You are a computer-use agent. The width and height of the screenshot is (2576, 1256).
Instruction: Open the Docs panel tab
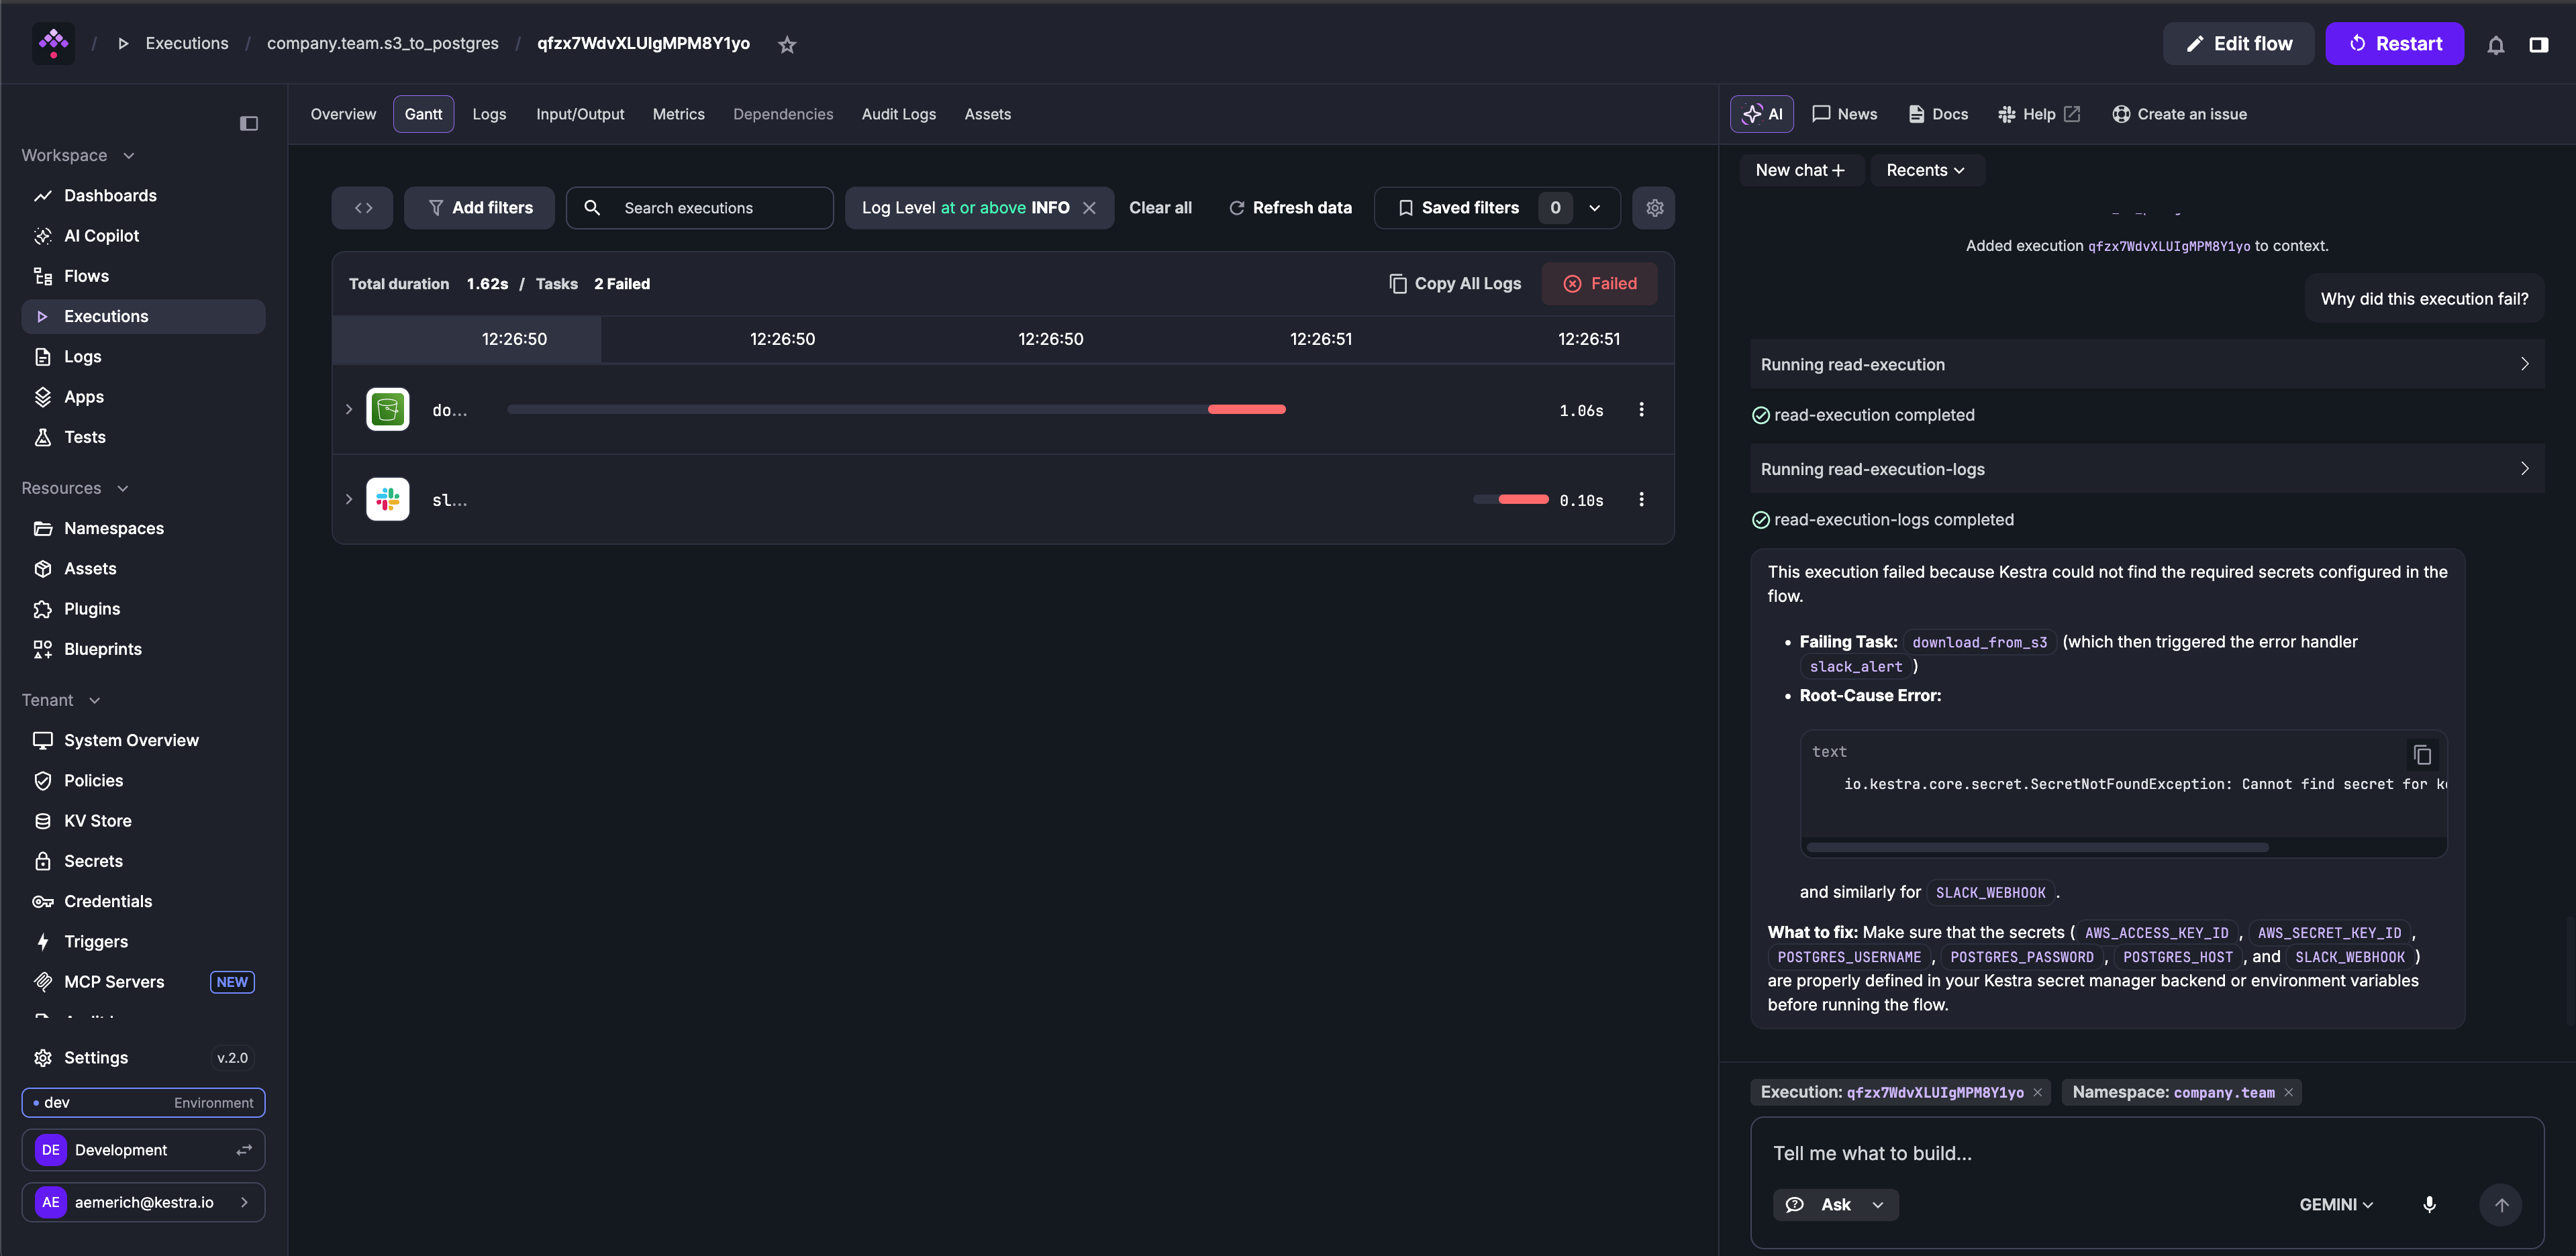point(1938,114)
